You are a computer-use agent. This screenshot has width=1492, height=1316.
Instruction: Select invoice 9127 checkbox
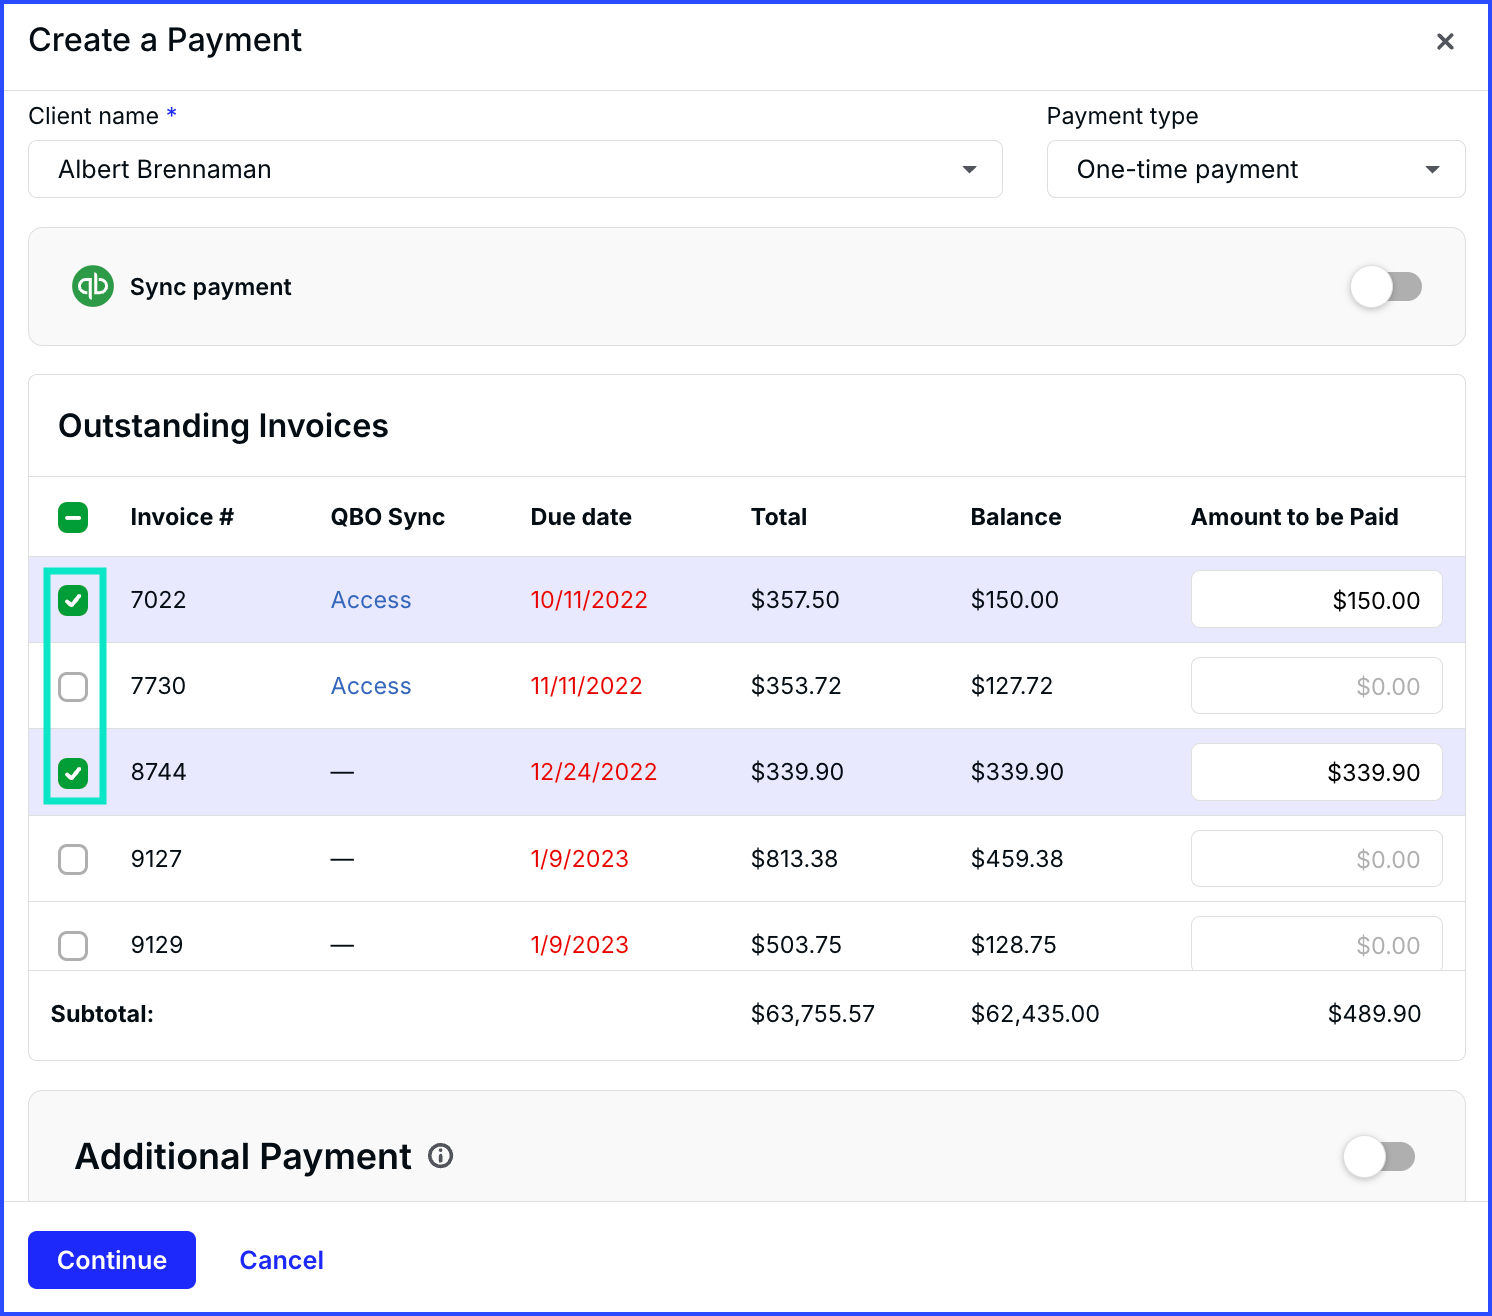point(73,859)
